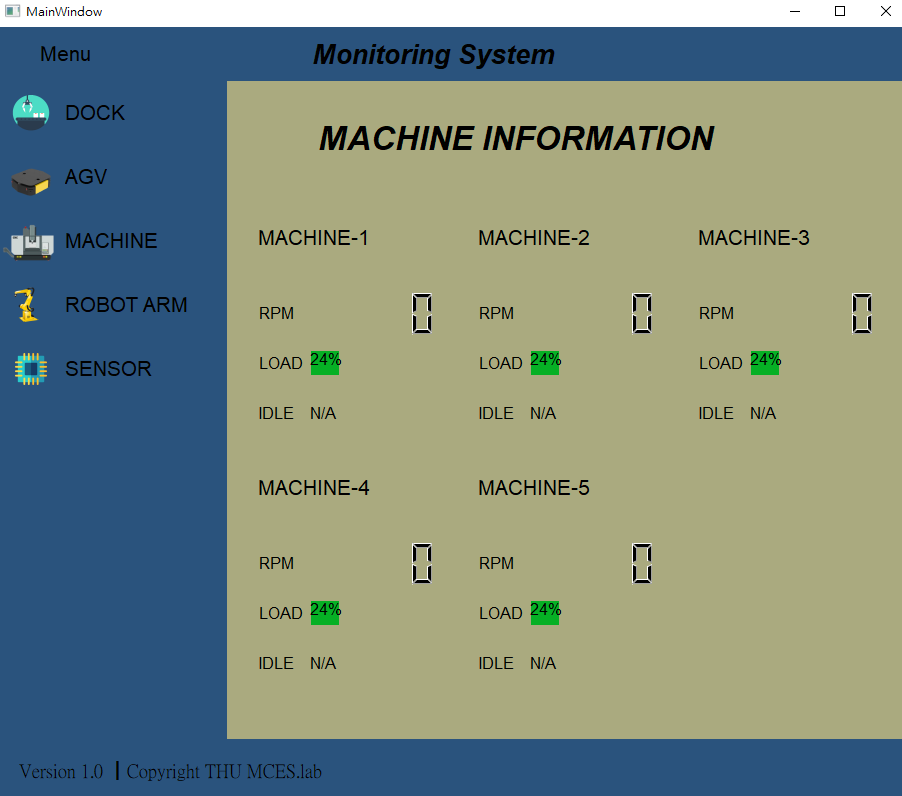Screen dimensions: 902x796
Task: Click the MainWindow application icon
Action: tap(12, 11)
